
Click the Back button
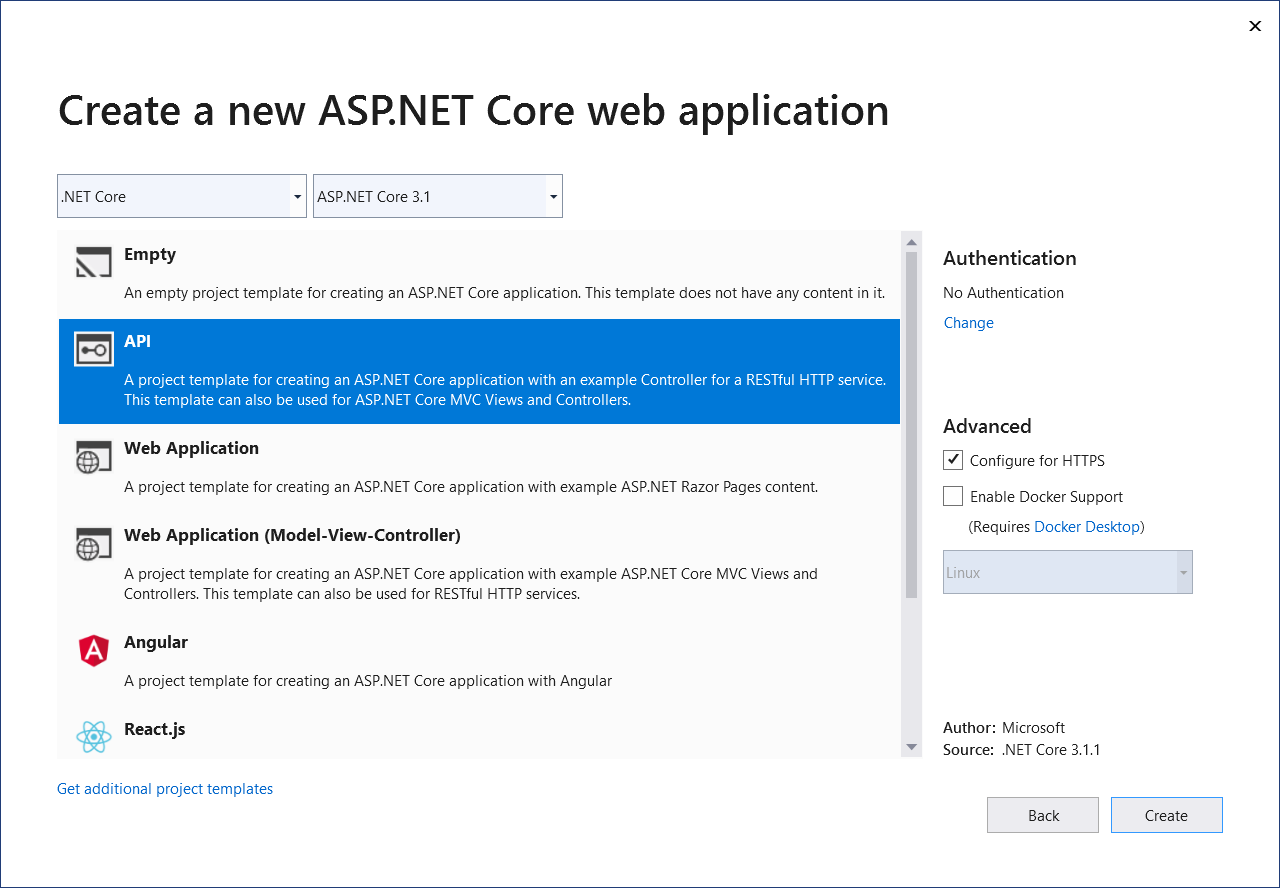point(1042,814)
